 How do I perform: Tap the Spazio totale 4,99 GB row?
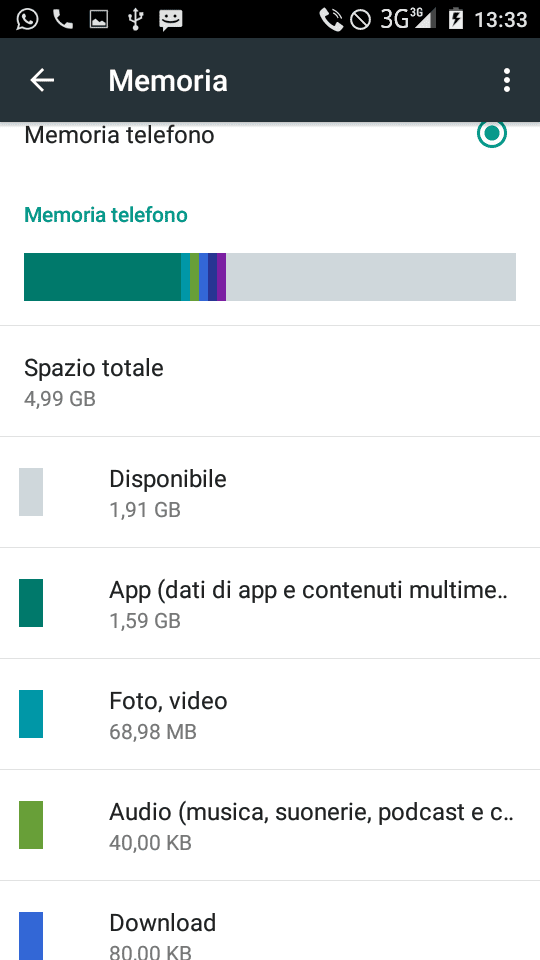point(270,381)
